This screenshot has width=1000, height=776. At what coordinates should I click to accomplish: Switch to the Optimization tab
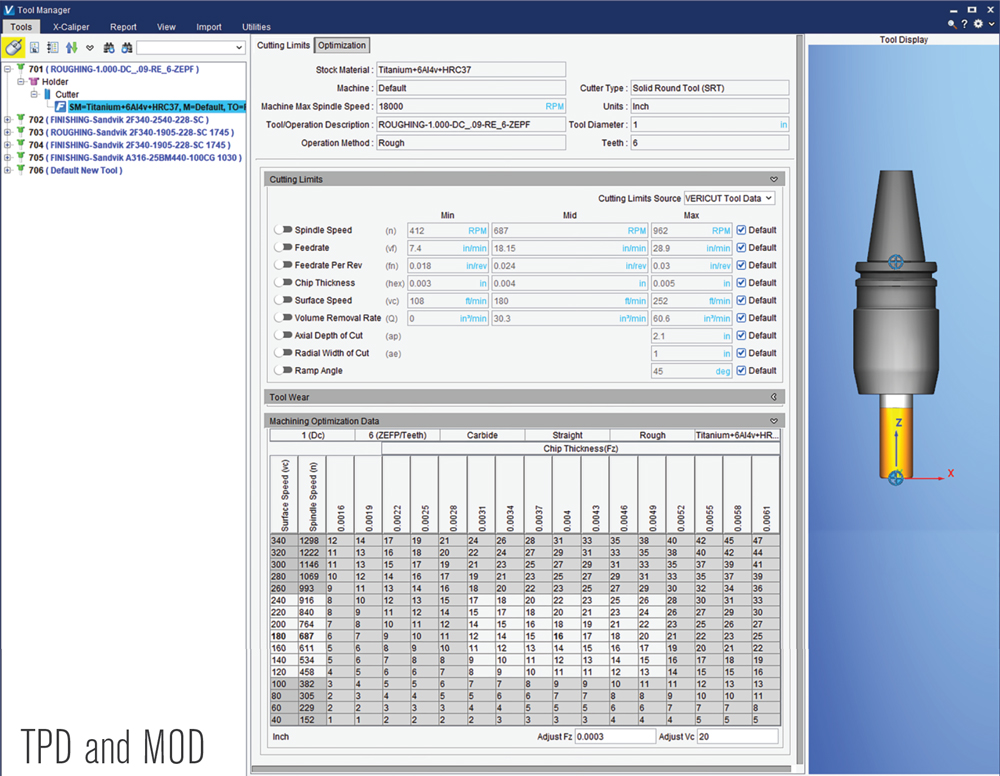[342, 45]
